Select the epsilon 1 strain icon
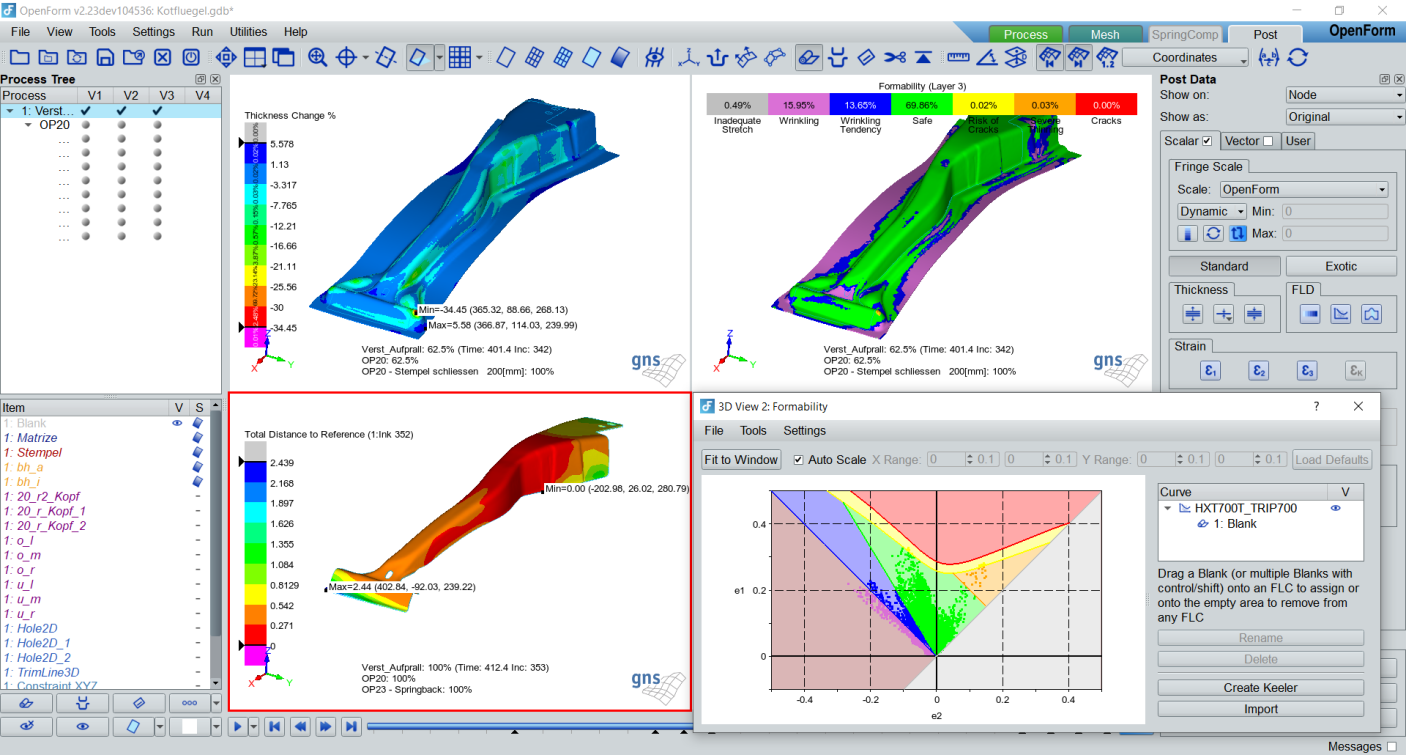Viewport: 1406px width, 755px height. 1211,370
